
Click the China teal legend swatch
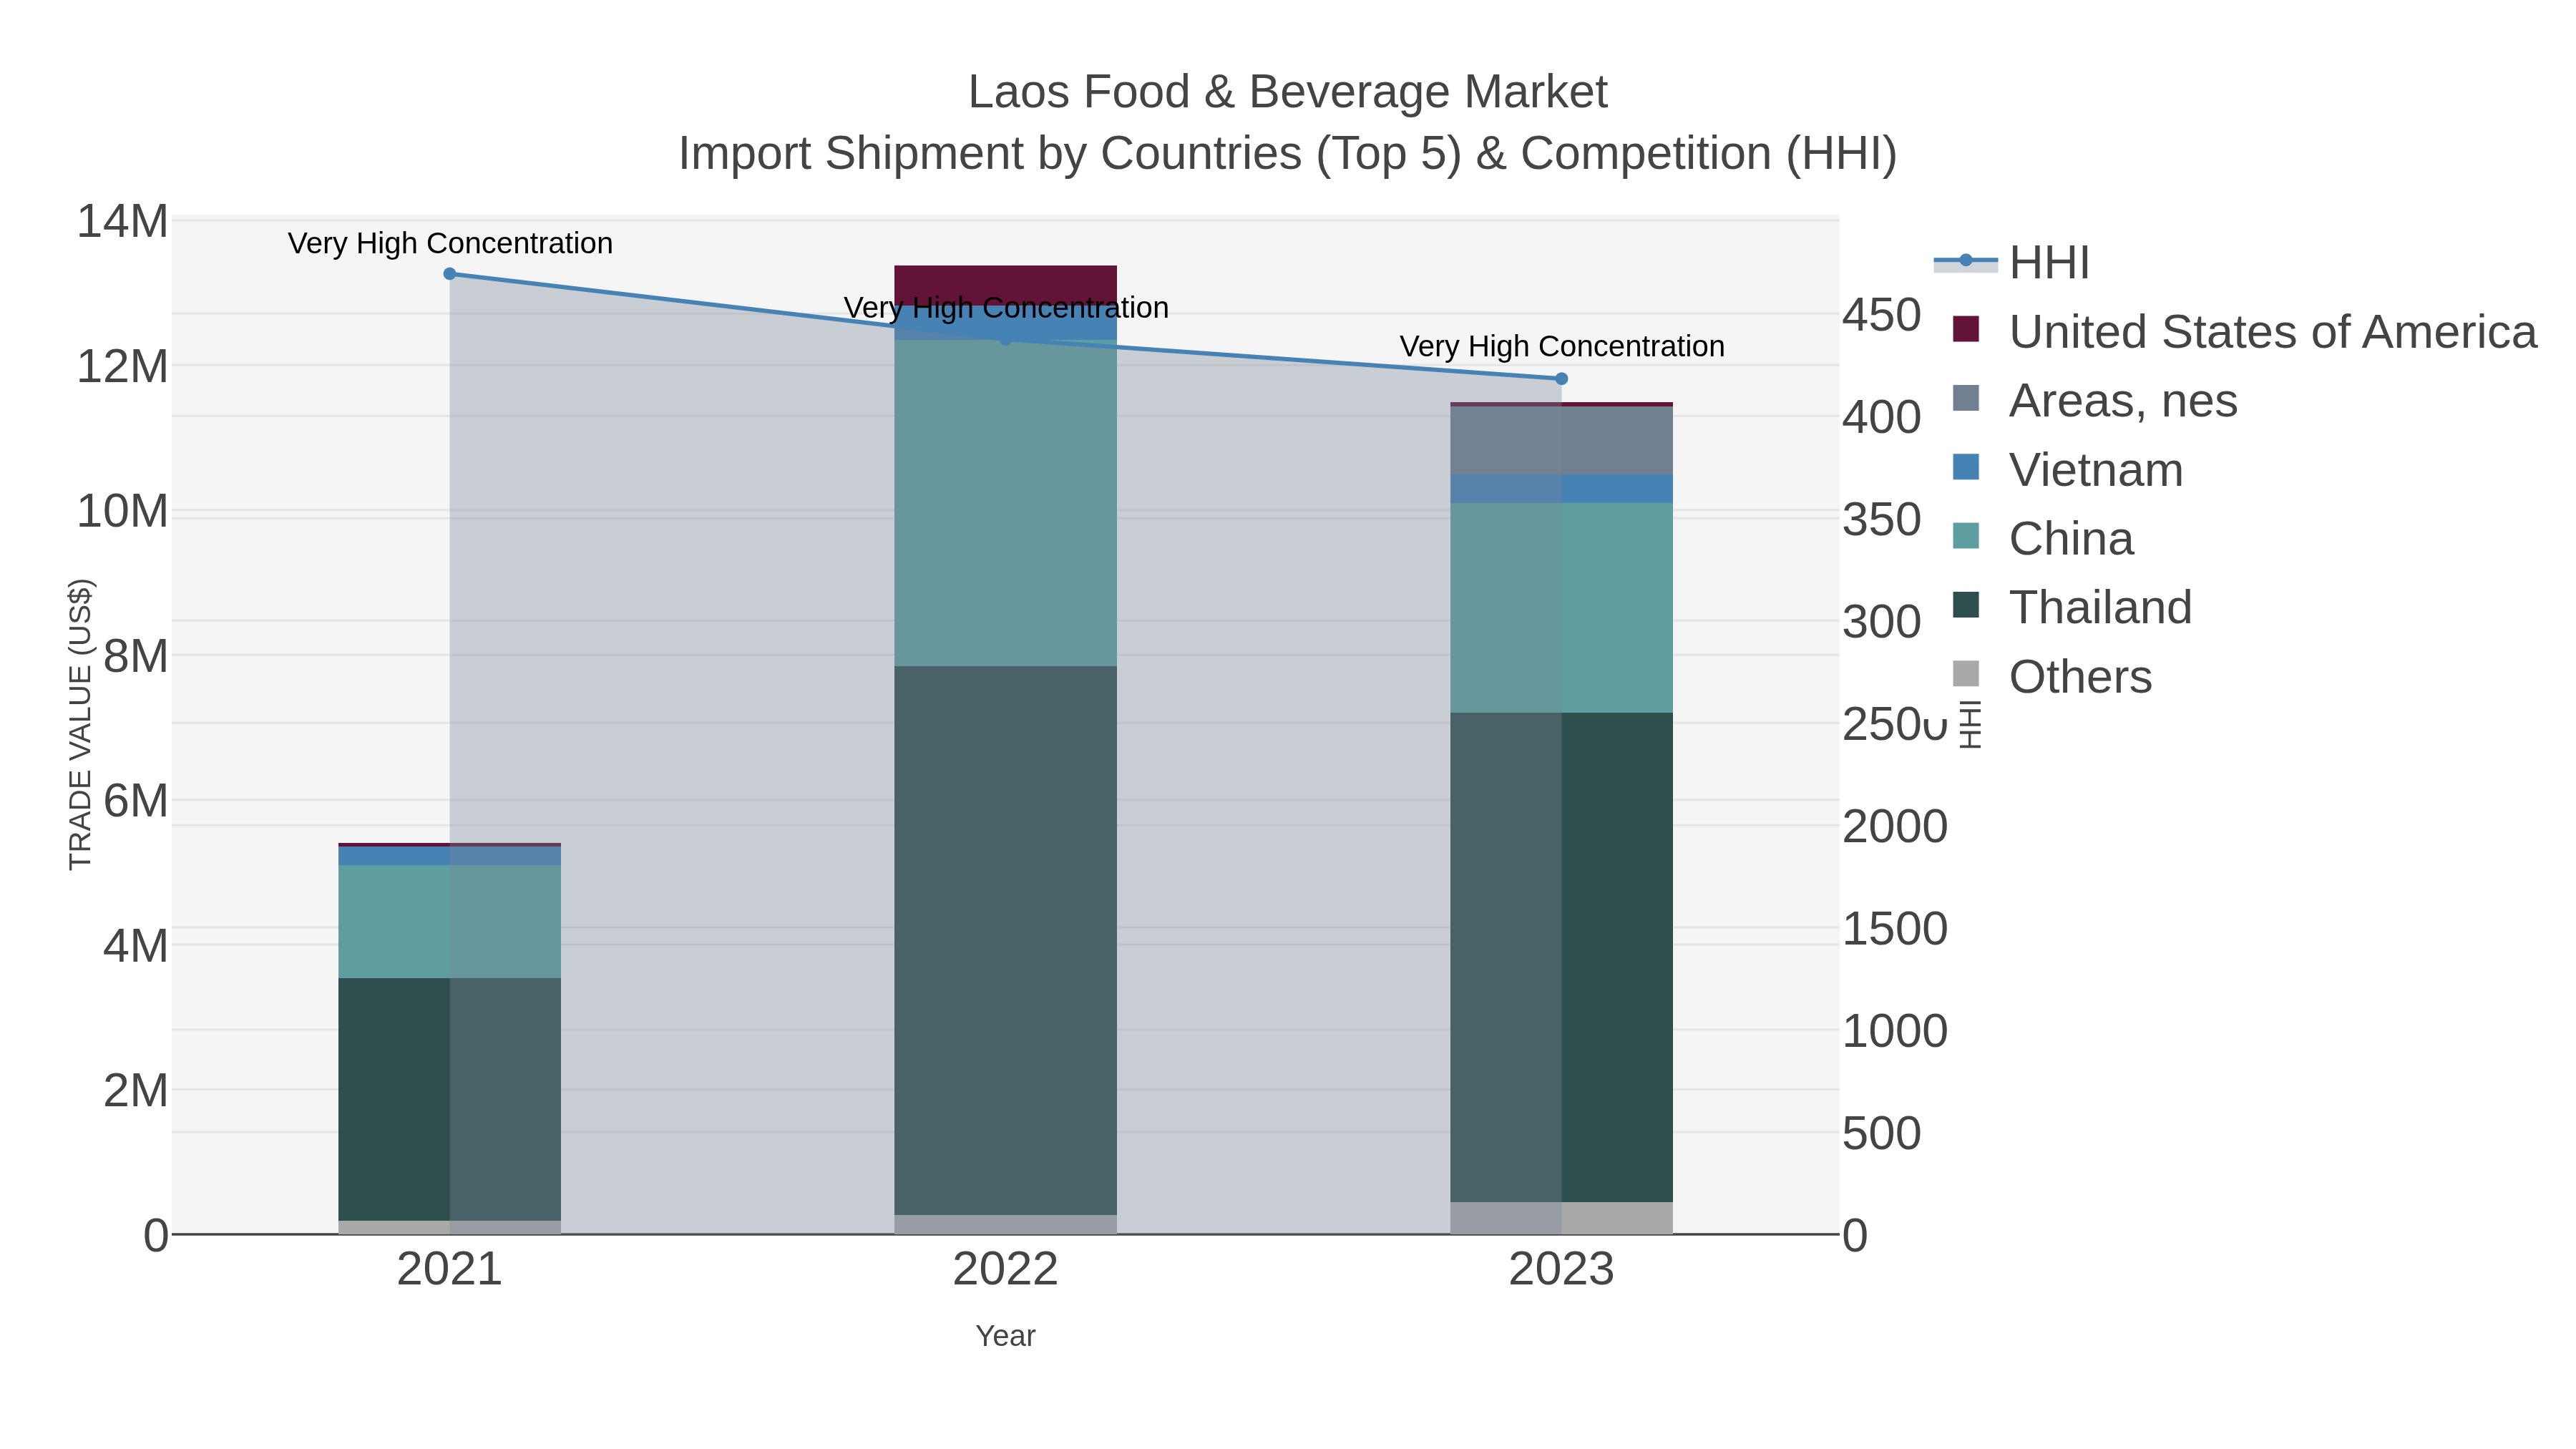coord(1966,536)
